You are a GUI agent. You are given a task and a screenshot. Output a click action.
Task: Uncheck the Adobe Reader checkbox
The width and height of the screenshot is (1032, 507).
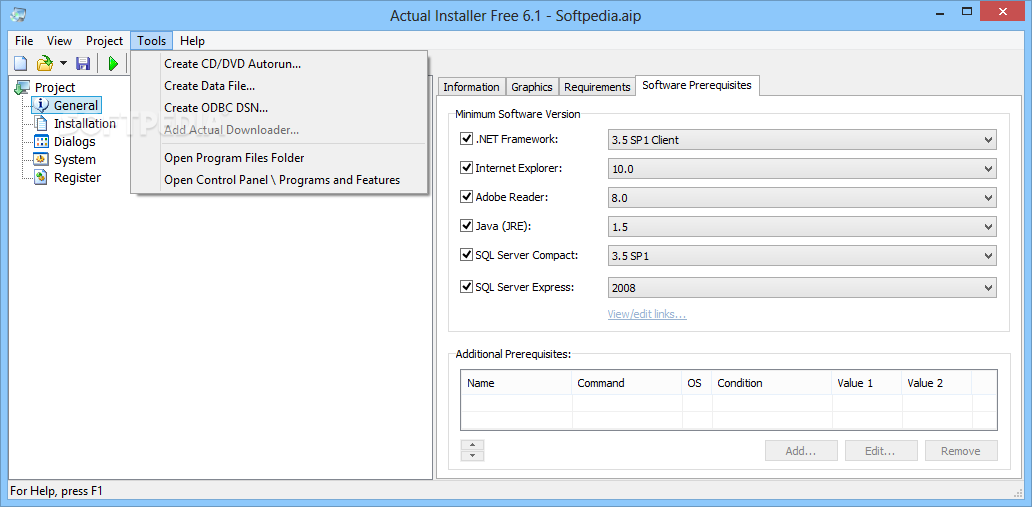point(467,196)
